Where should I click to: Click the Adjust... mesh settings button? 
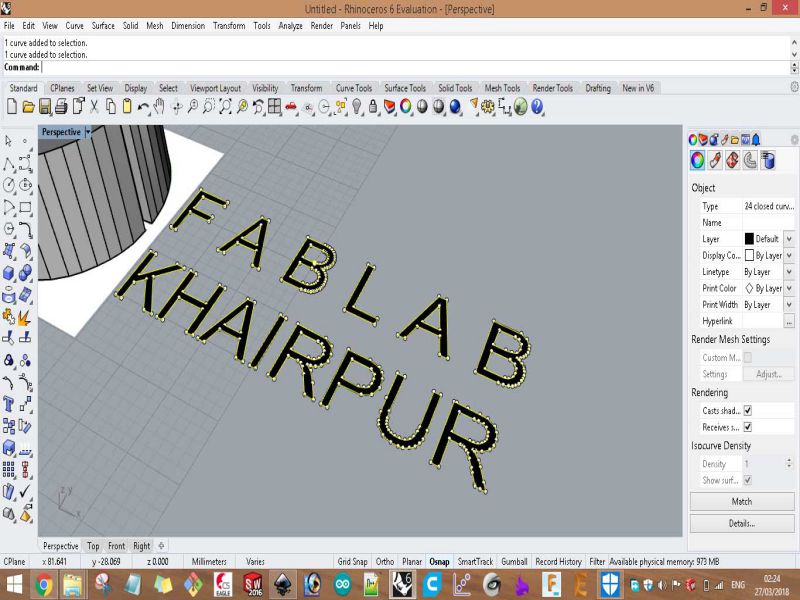768,374
